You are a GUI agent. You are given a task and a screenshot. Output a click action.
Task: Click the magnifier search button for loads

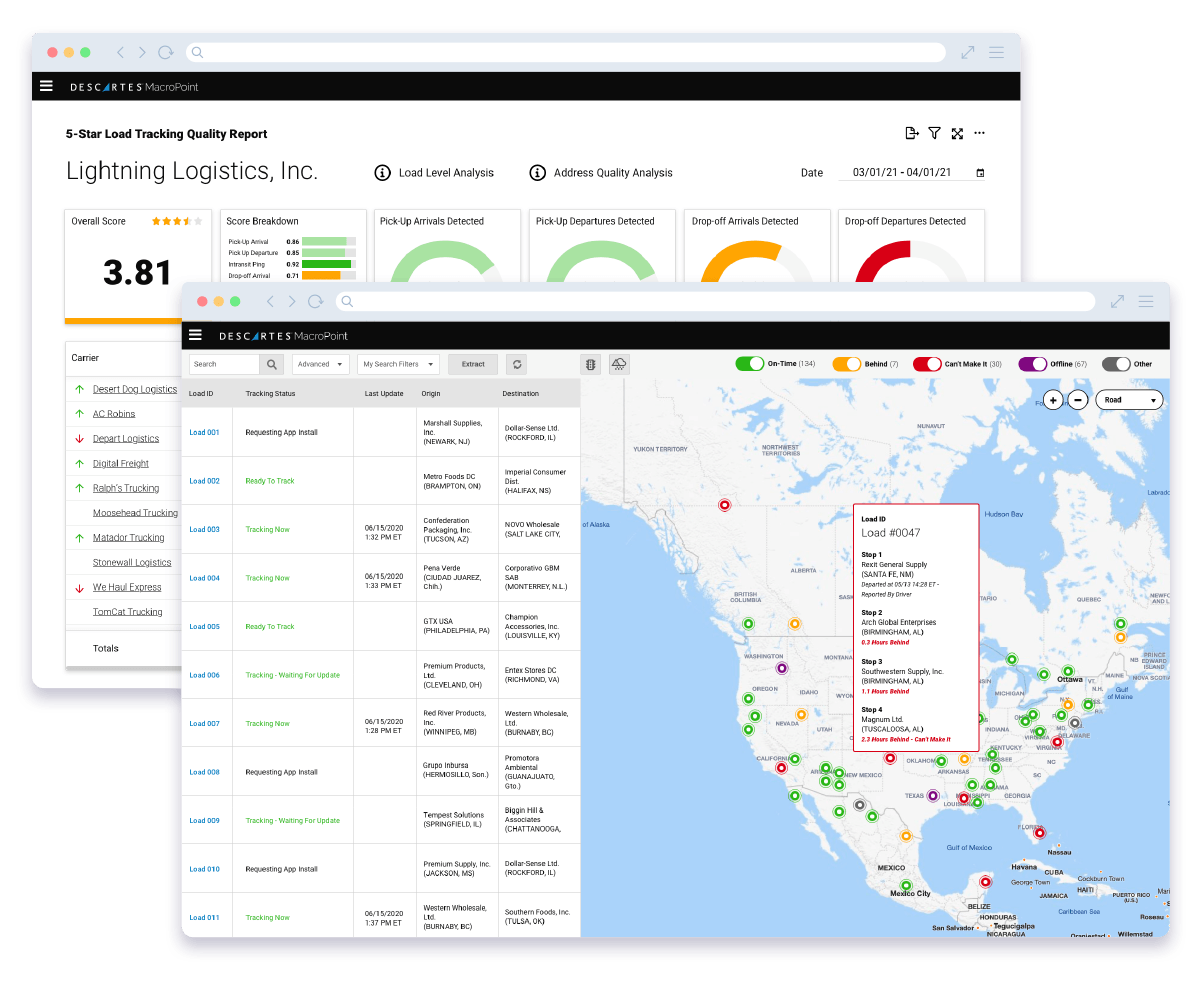coord(272,364)
